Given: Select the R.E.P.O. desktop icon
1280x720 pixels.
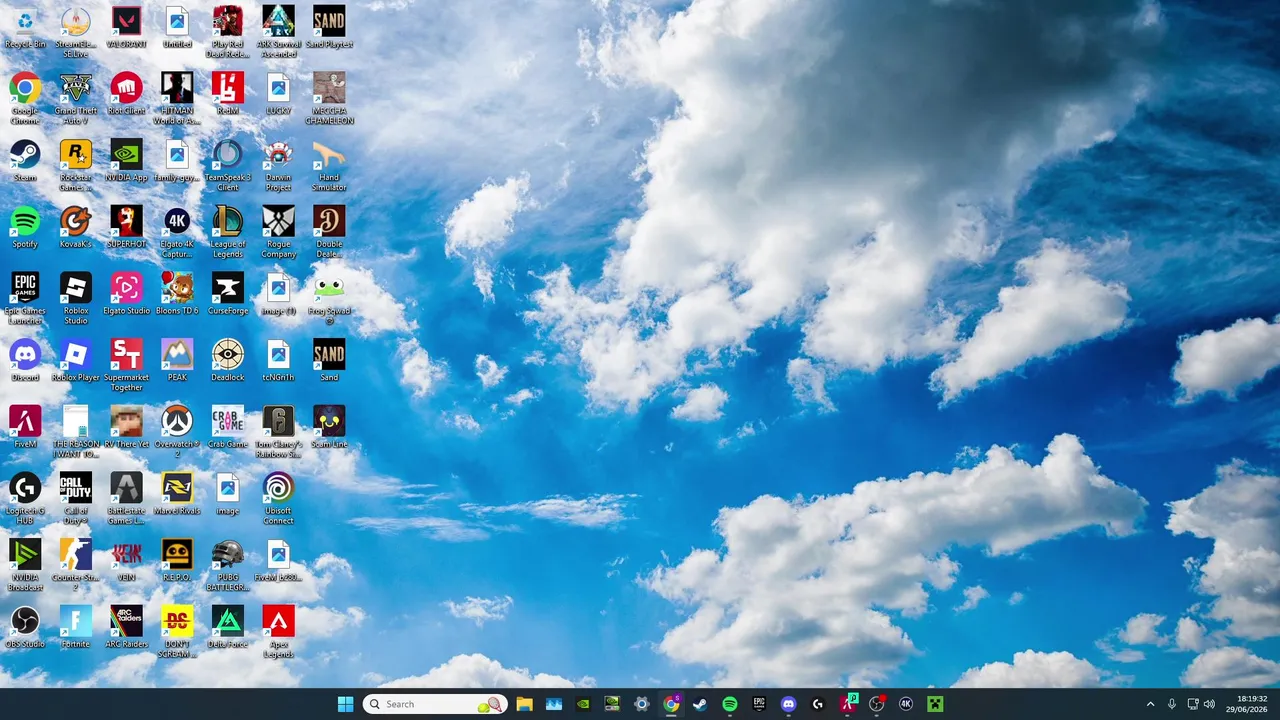Looking at the screenshot, I should 177,562.
